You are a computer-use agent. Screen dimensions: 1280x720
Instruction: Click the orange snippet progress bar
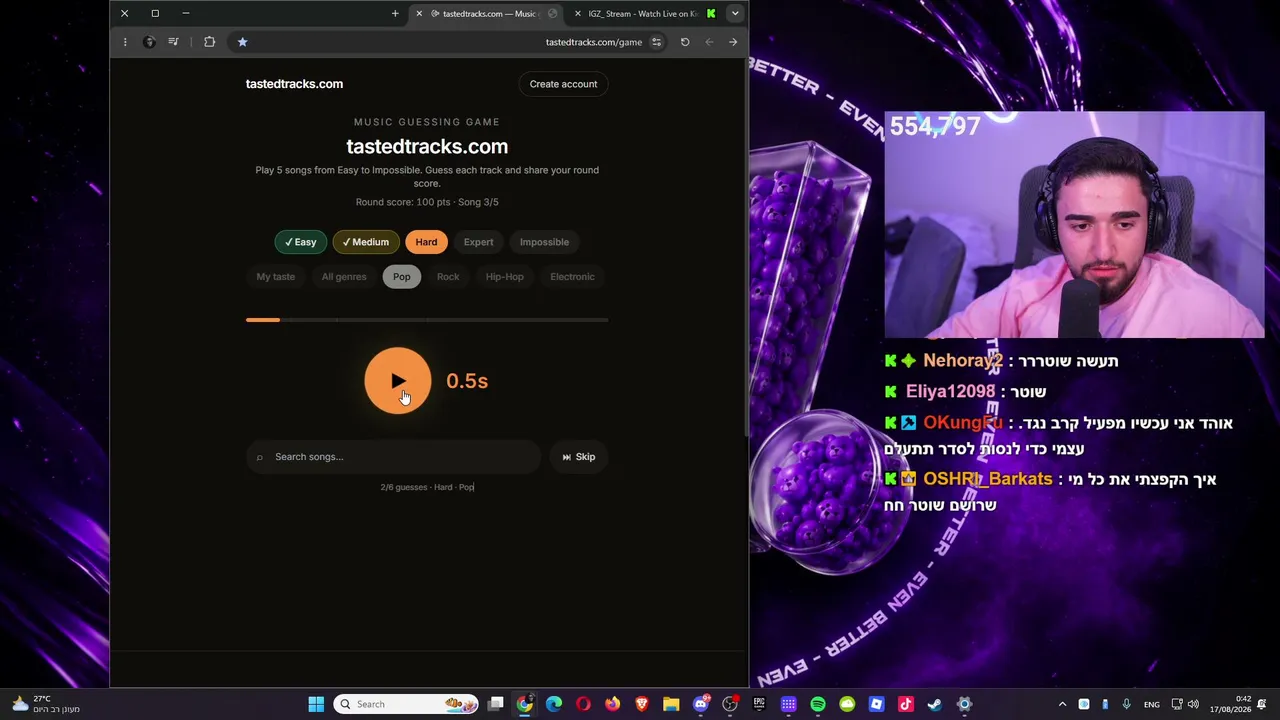263,320
